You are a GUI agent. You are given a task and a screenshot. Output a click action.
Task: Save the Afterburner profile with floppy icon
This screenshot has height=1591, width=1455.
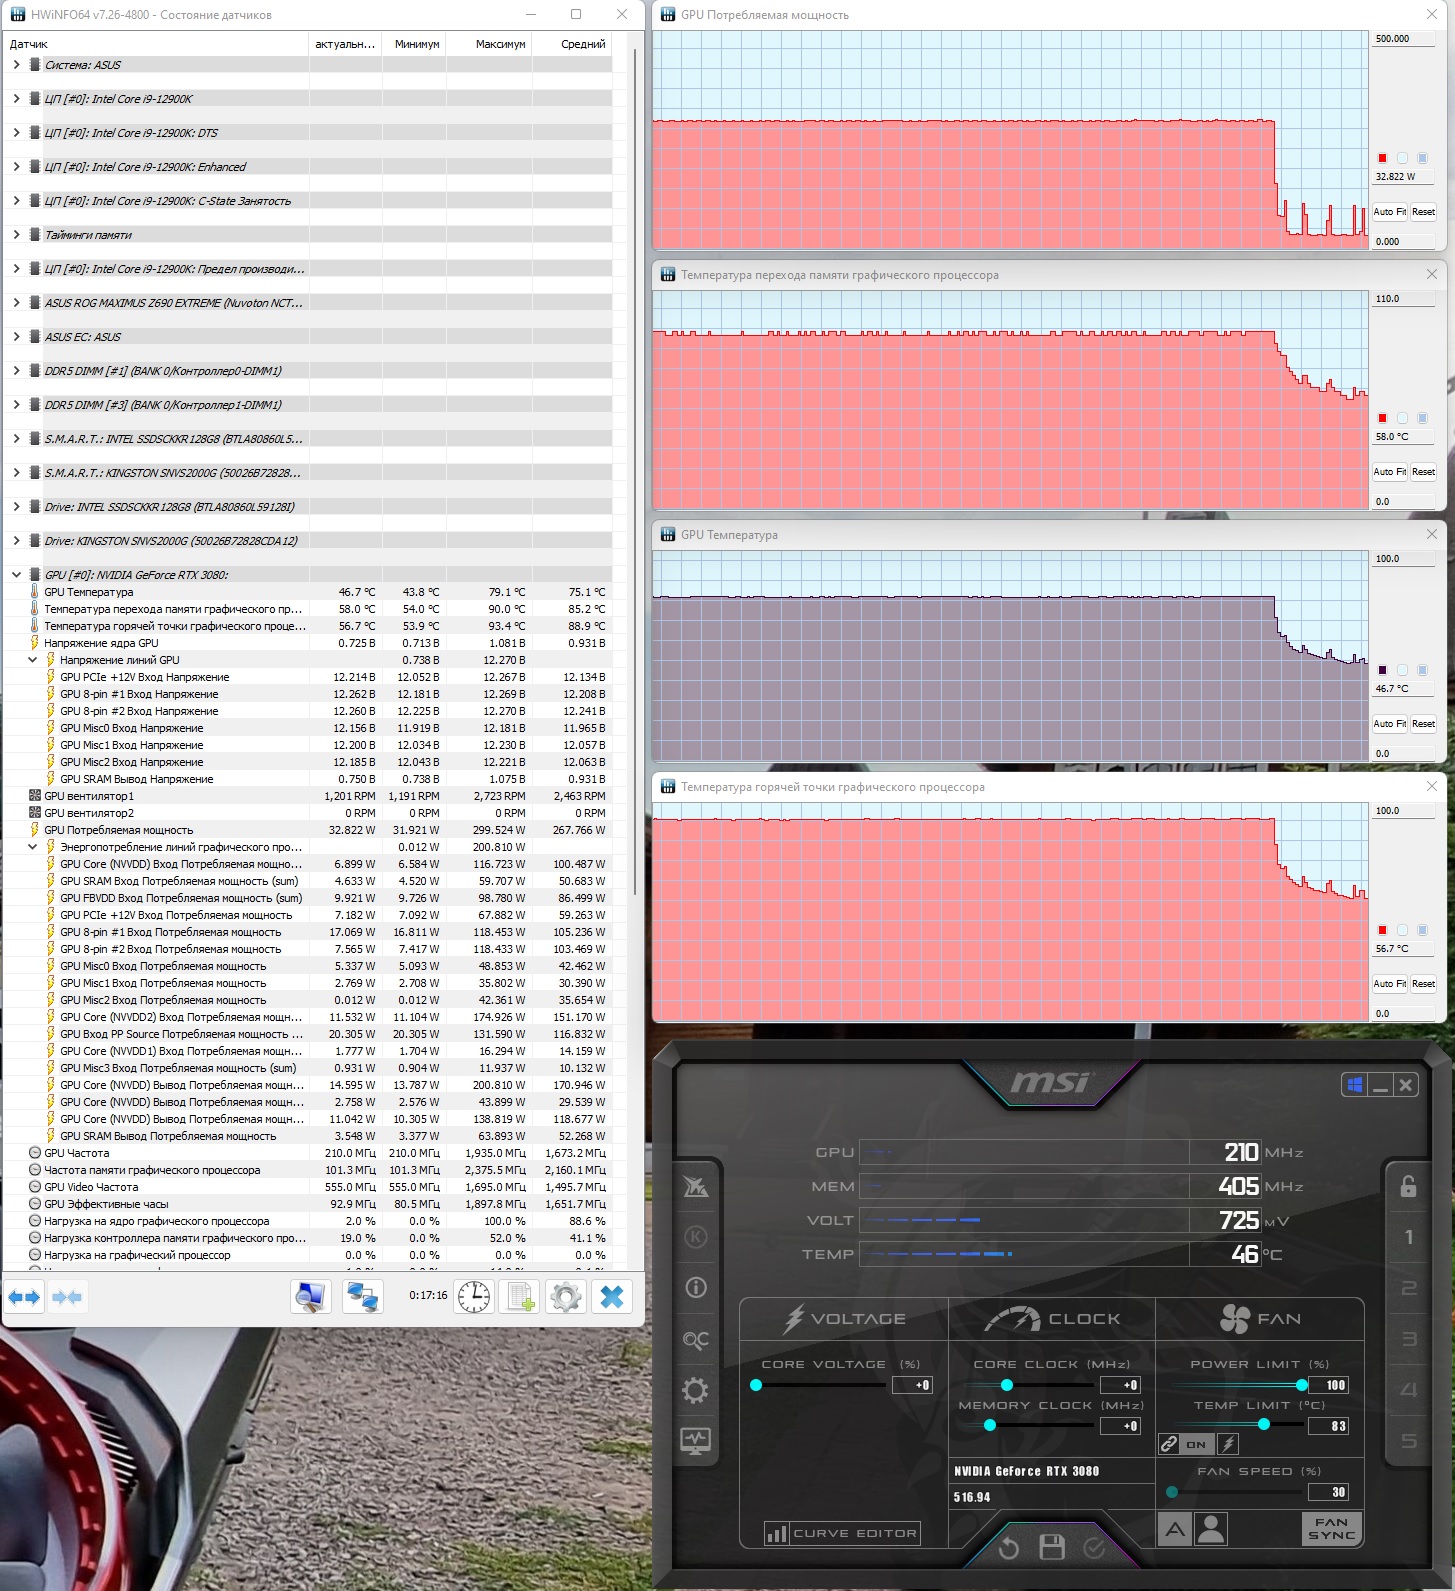click(1052, 1547)
